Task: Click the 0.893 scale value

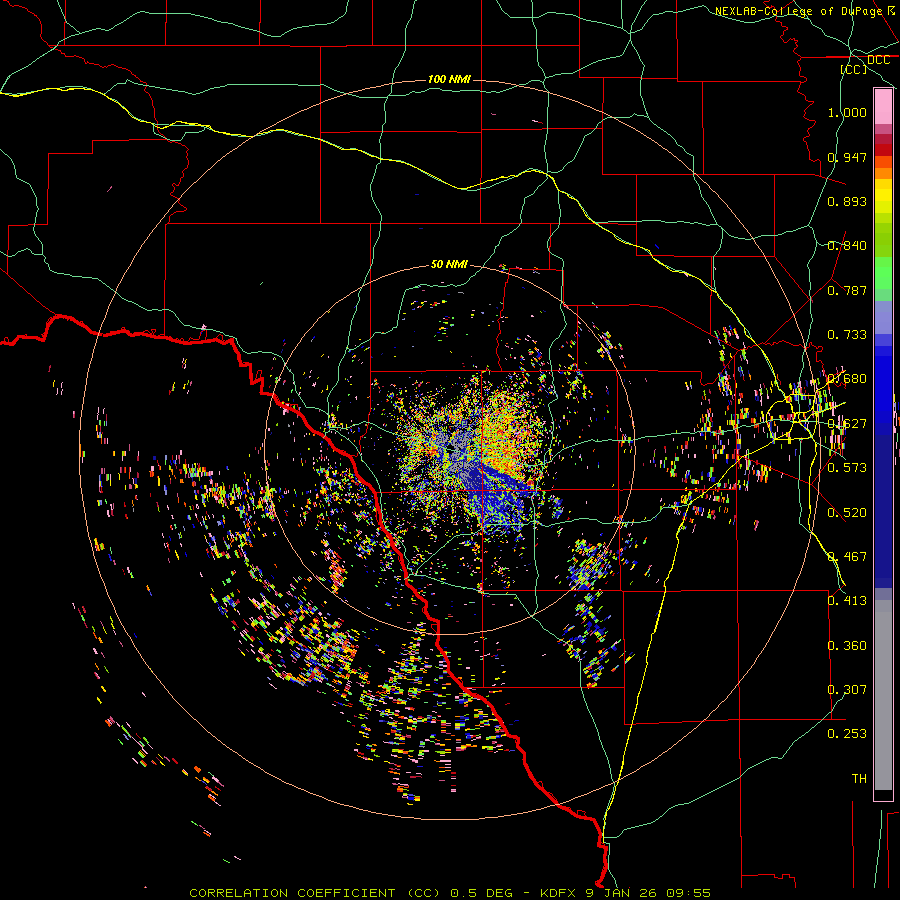Action: (x=847, y=201)
